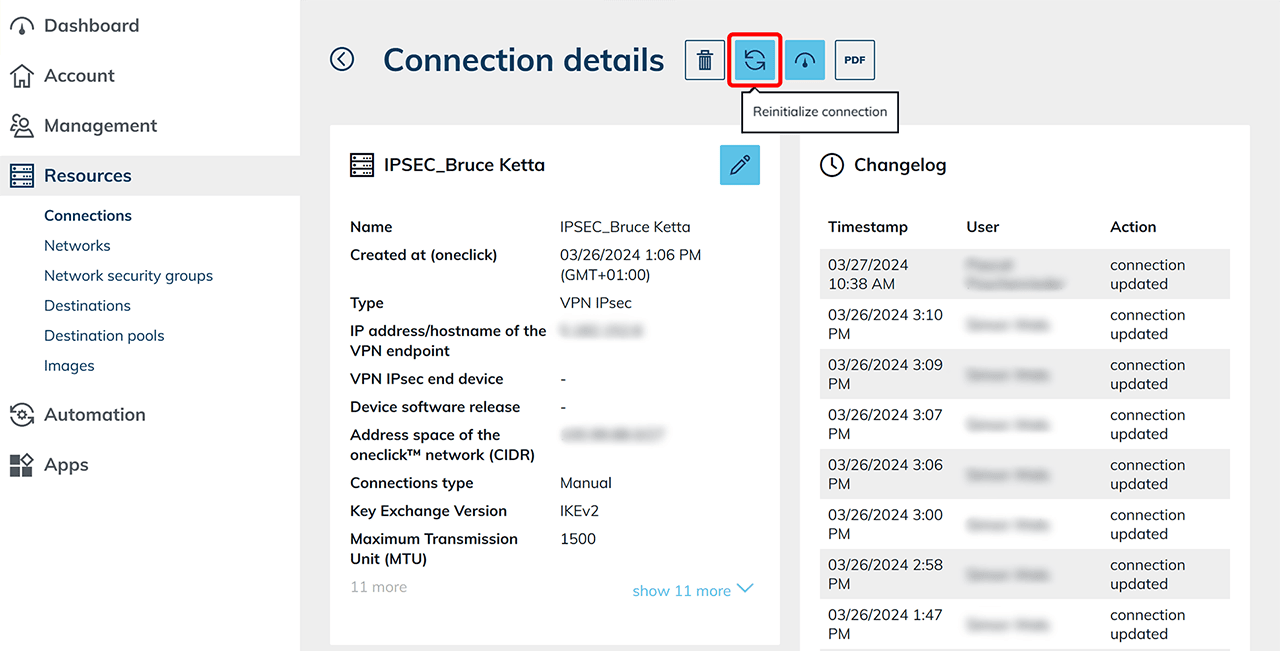Expand details with show 11 more
Viewport: 1280px width, 651px height.
click(682, 591)
